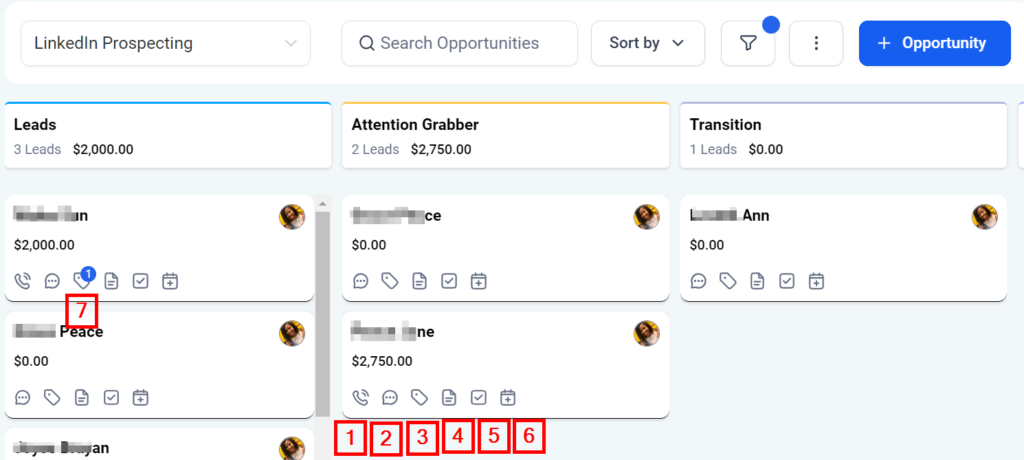
Task: Click the Search Opportunities field
Action: point(460,43)
